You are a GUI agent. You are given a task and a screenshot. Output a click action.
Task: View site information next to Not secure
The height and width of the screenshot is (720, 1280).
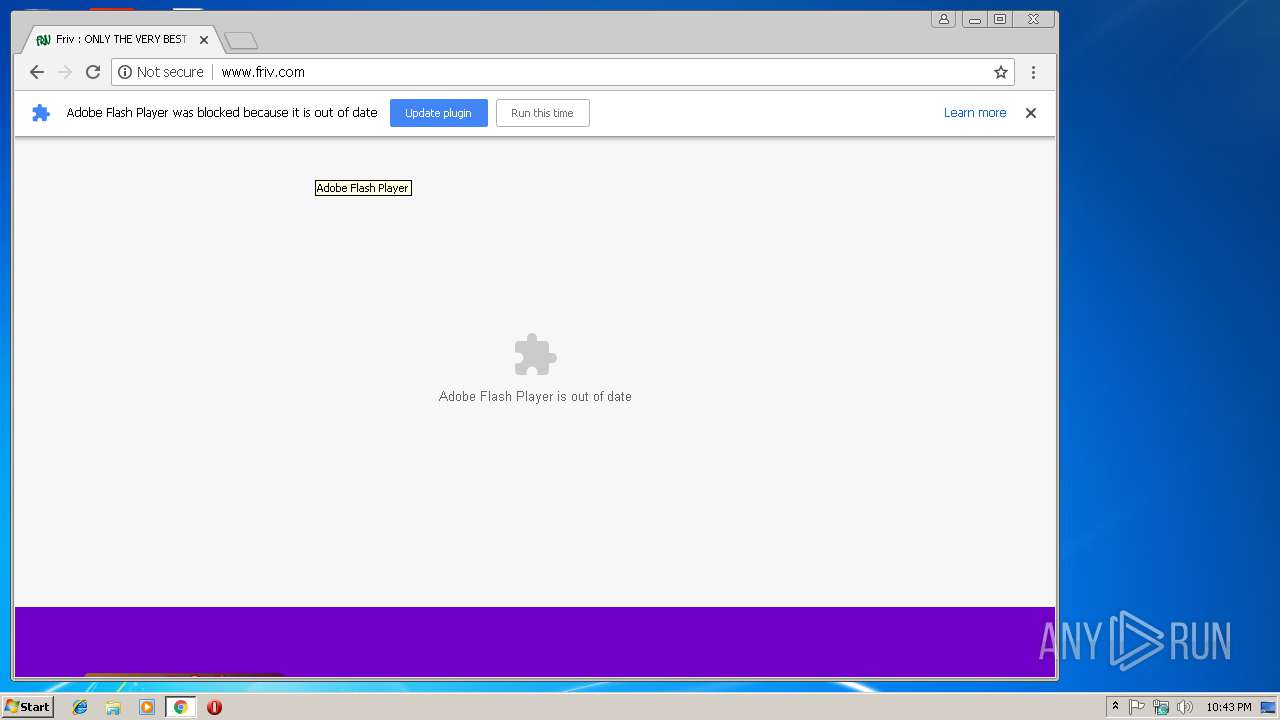pos(125,72)
